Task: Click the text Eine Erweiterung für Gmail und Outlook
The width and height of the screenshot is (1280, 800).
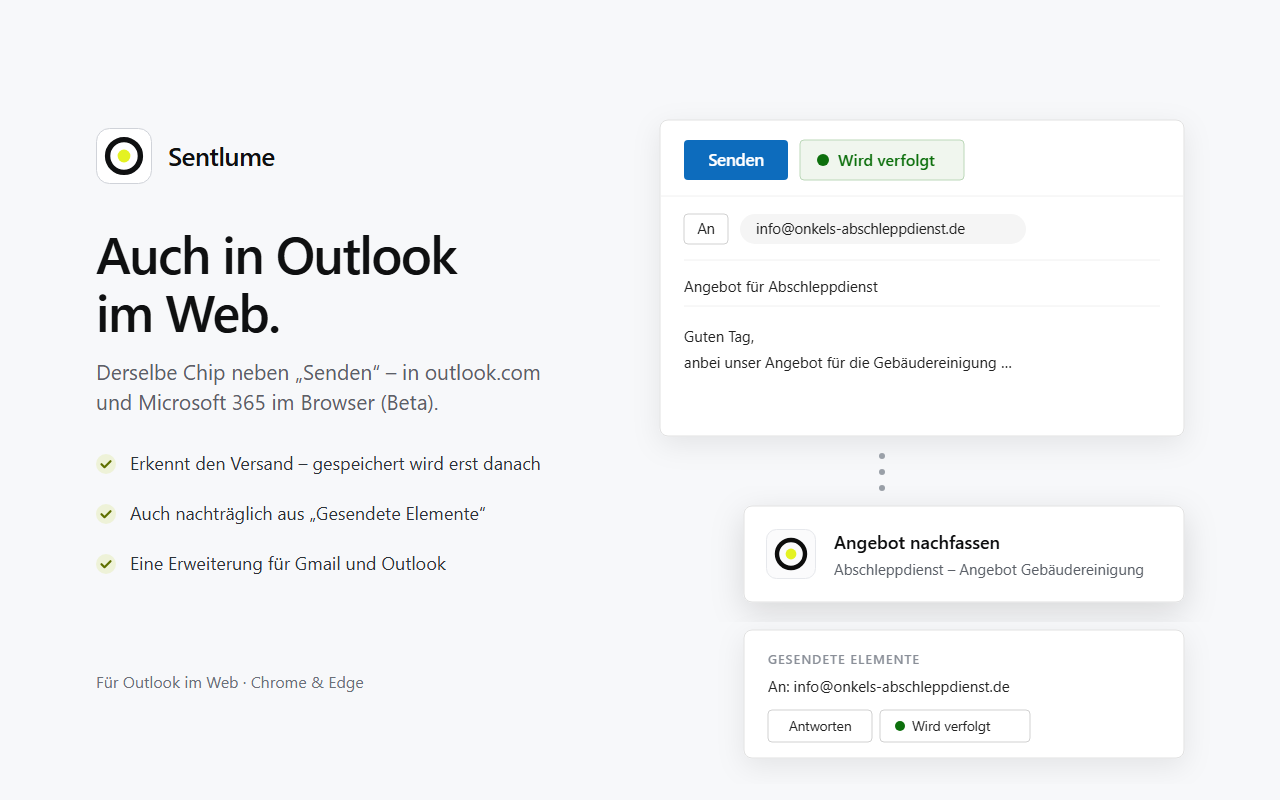Action: click(x=288, y=564)
